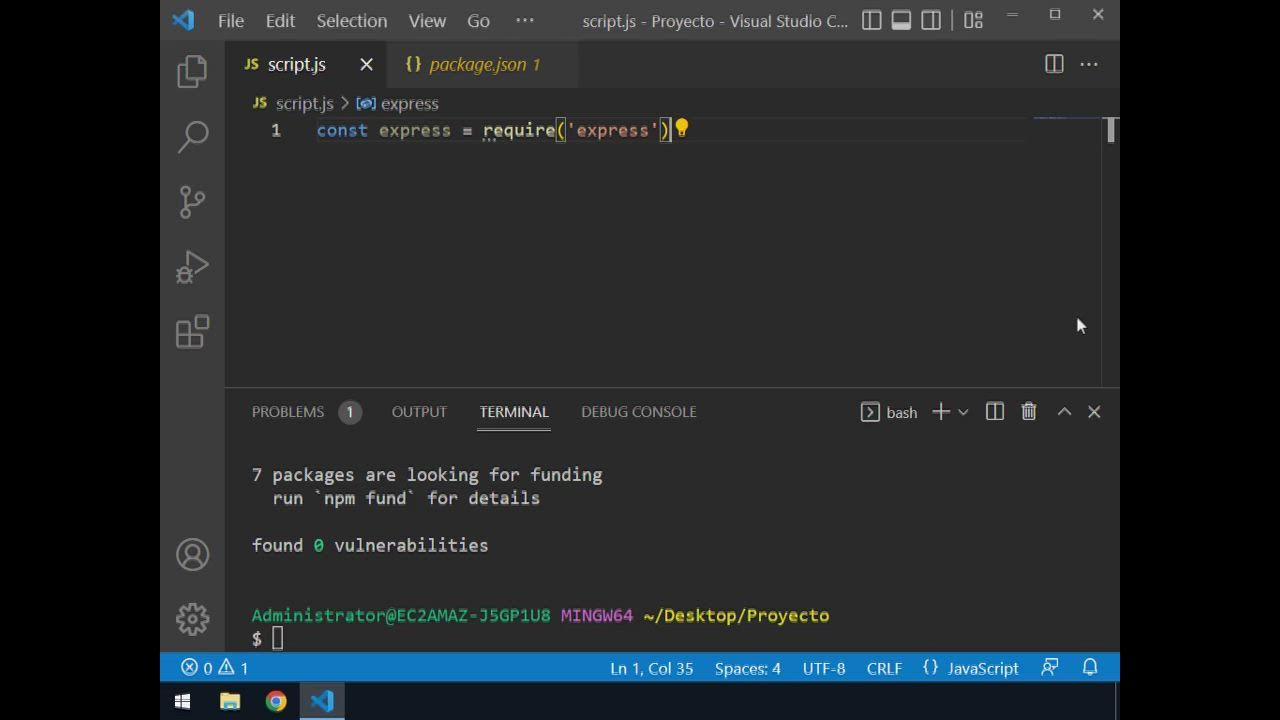The width and height of the screenshot is (1280, 720).
Task: Maximize the panel size chevron
Action: tap(1064, 412)
